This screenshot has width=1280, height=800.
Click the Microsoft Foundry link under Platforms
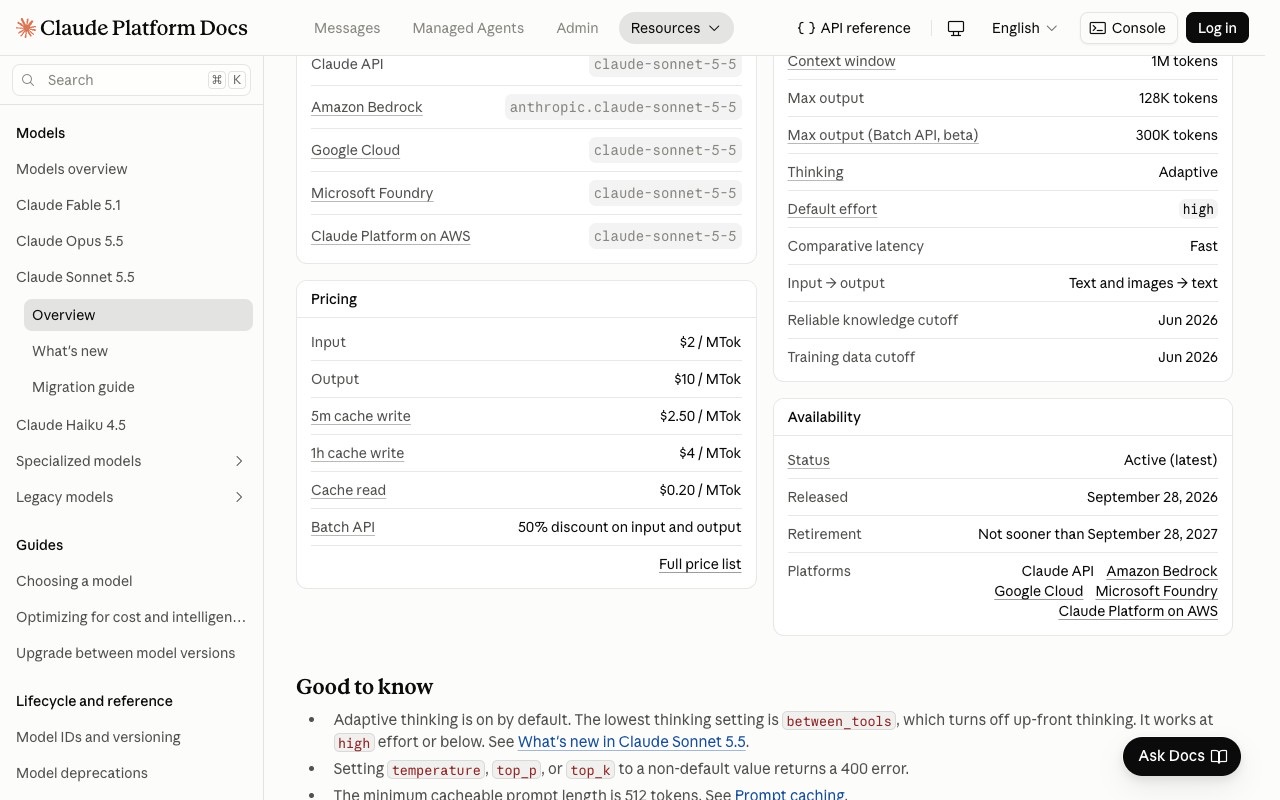(x=1156, y=591)
